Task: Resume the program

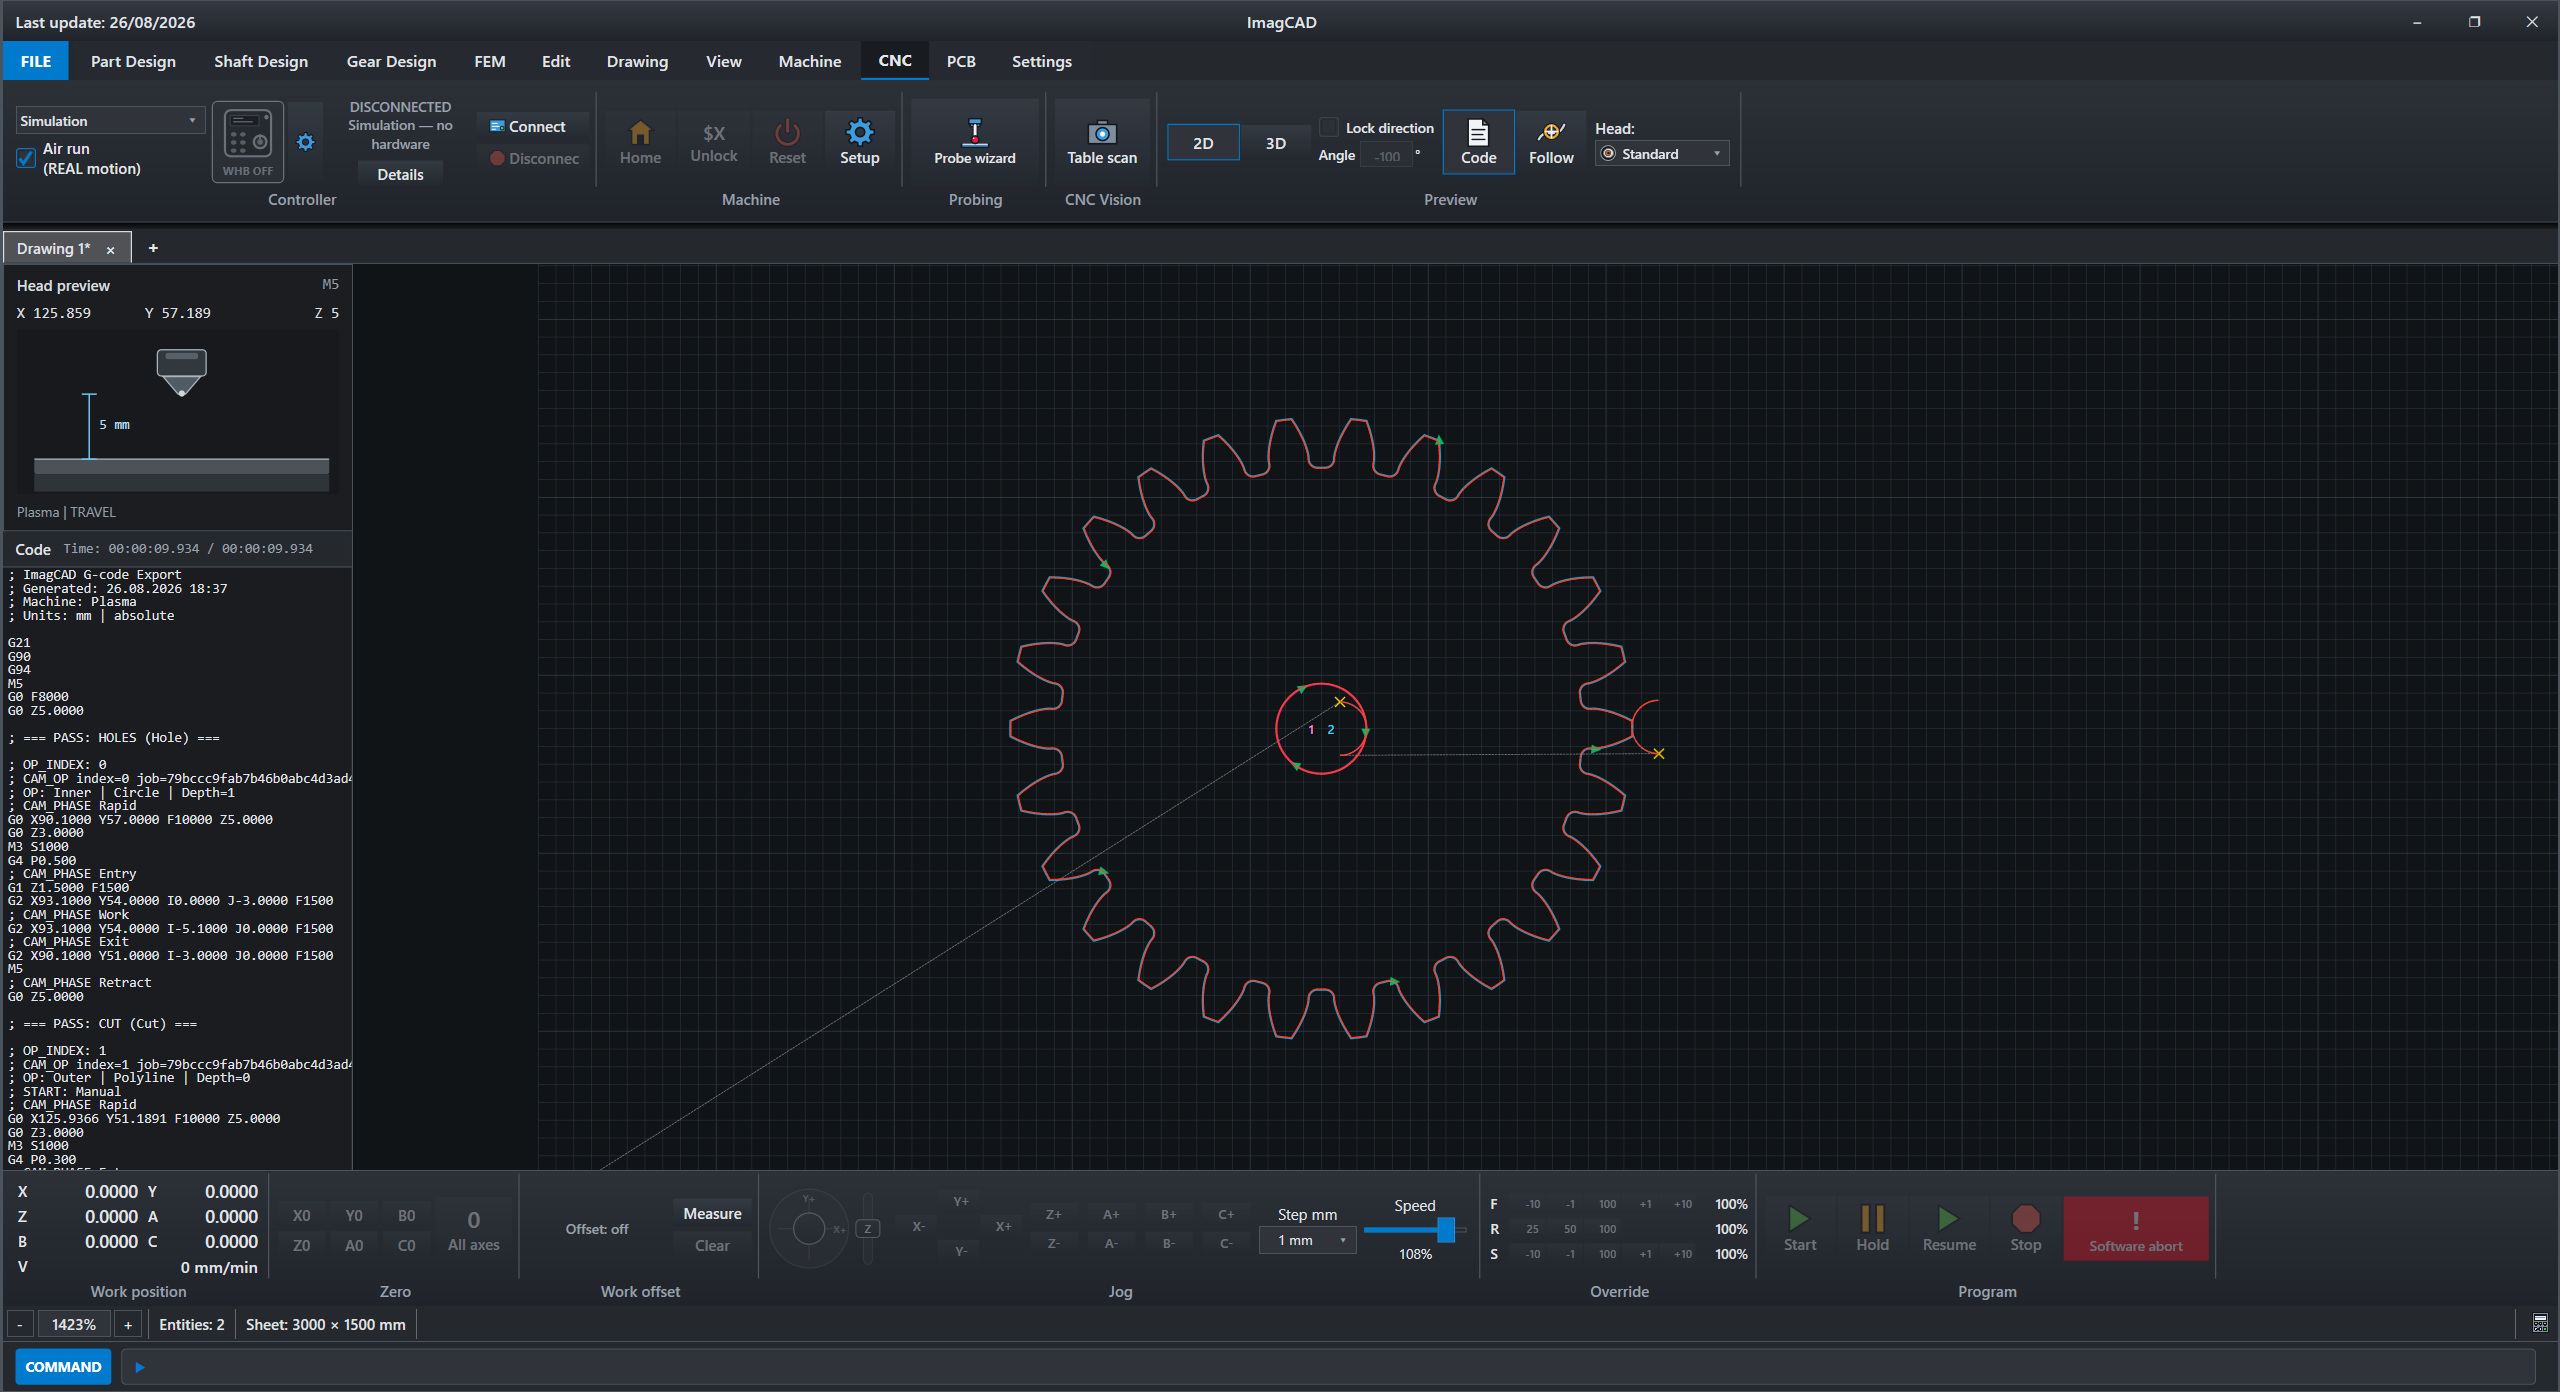Action: point(1949,1229)
